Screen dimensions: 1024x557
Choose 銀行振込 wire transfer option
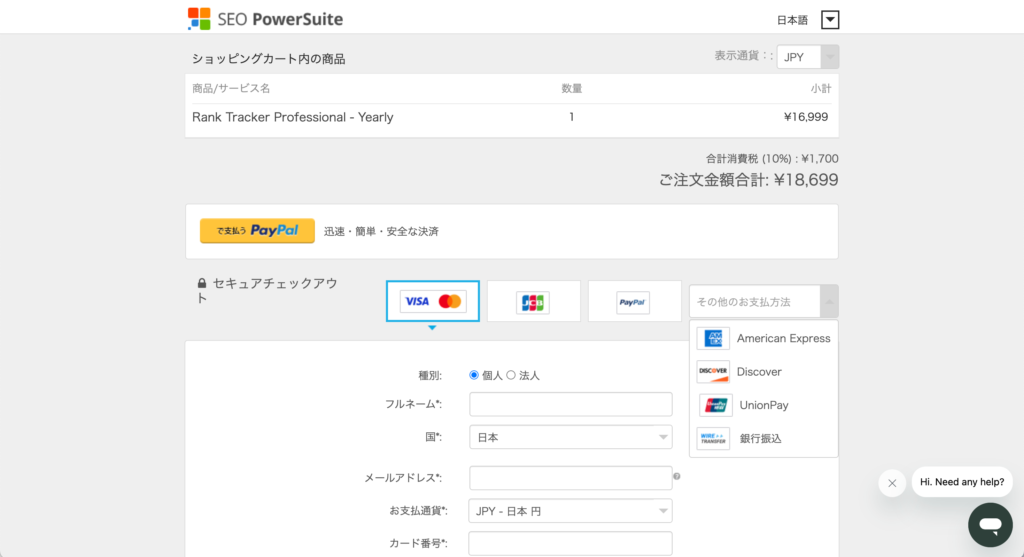point(763,438)
